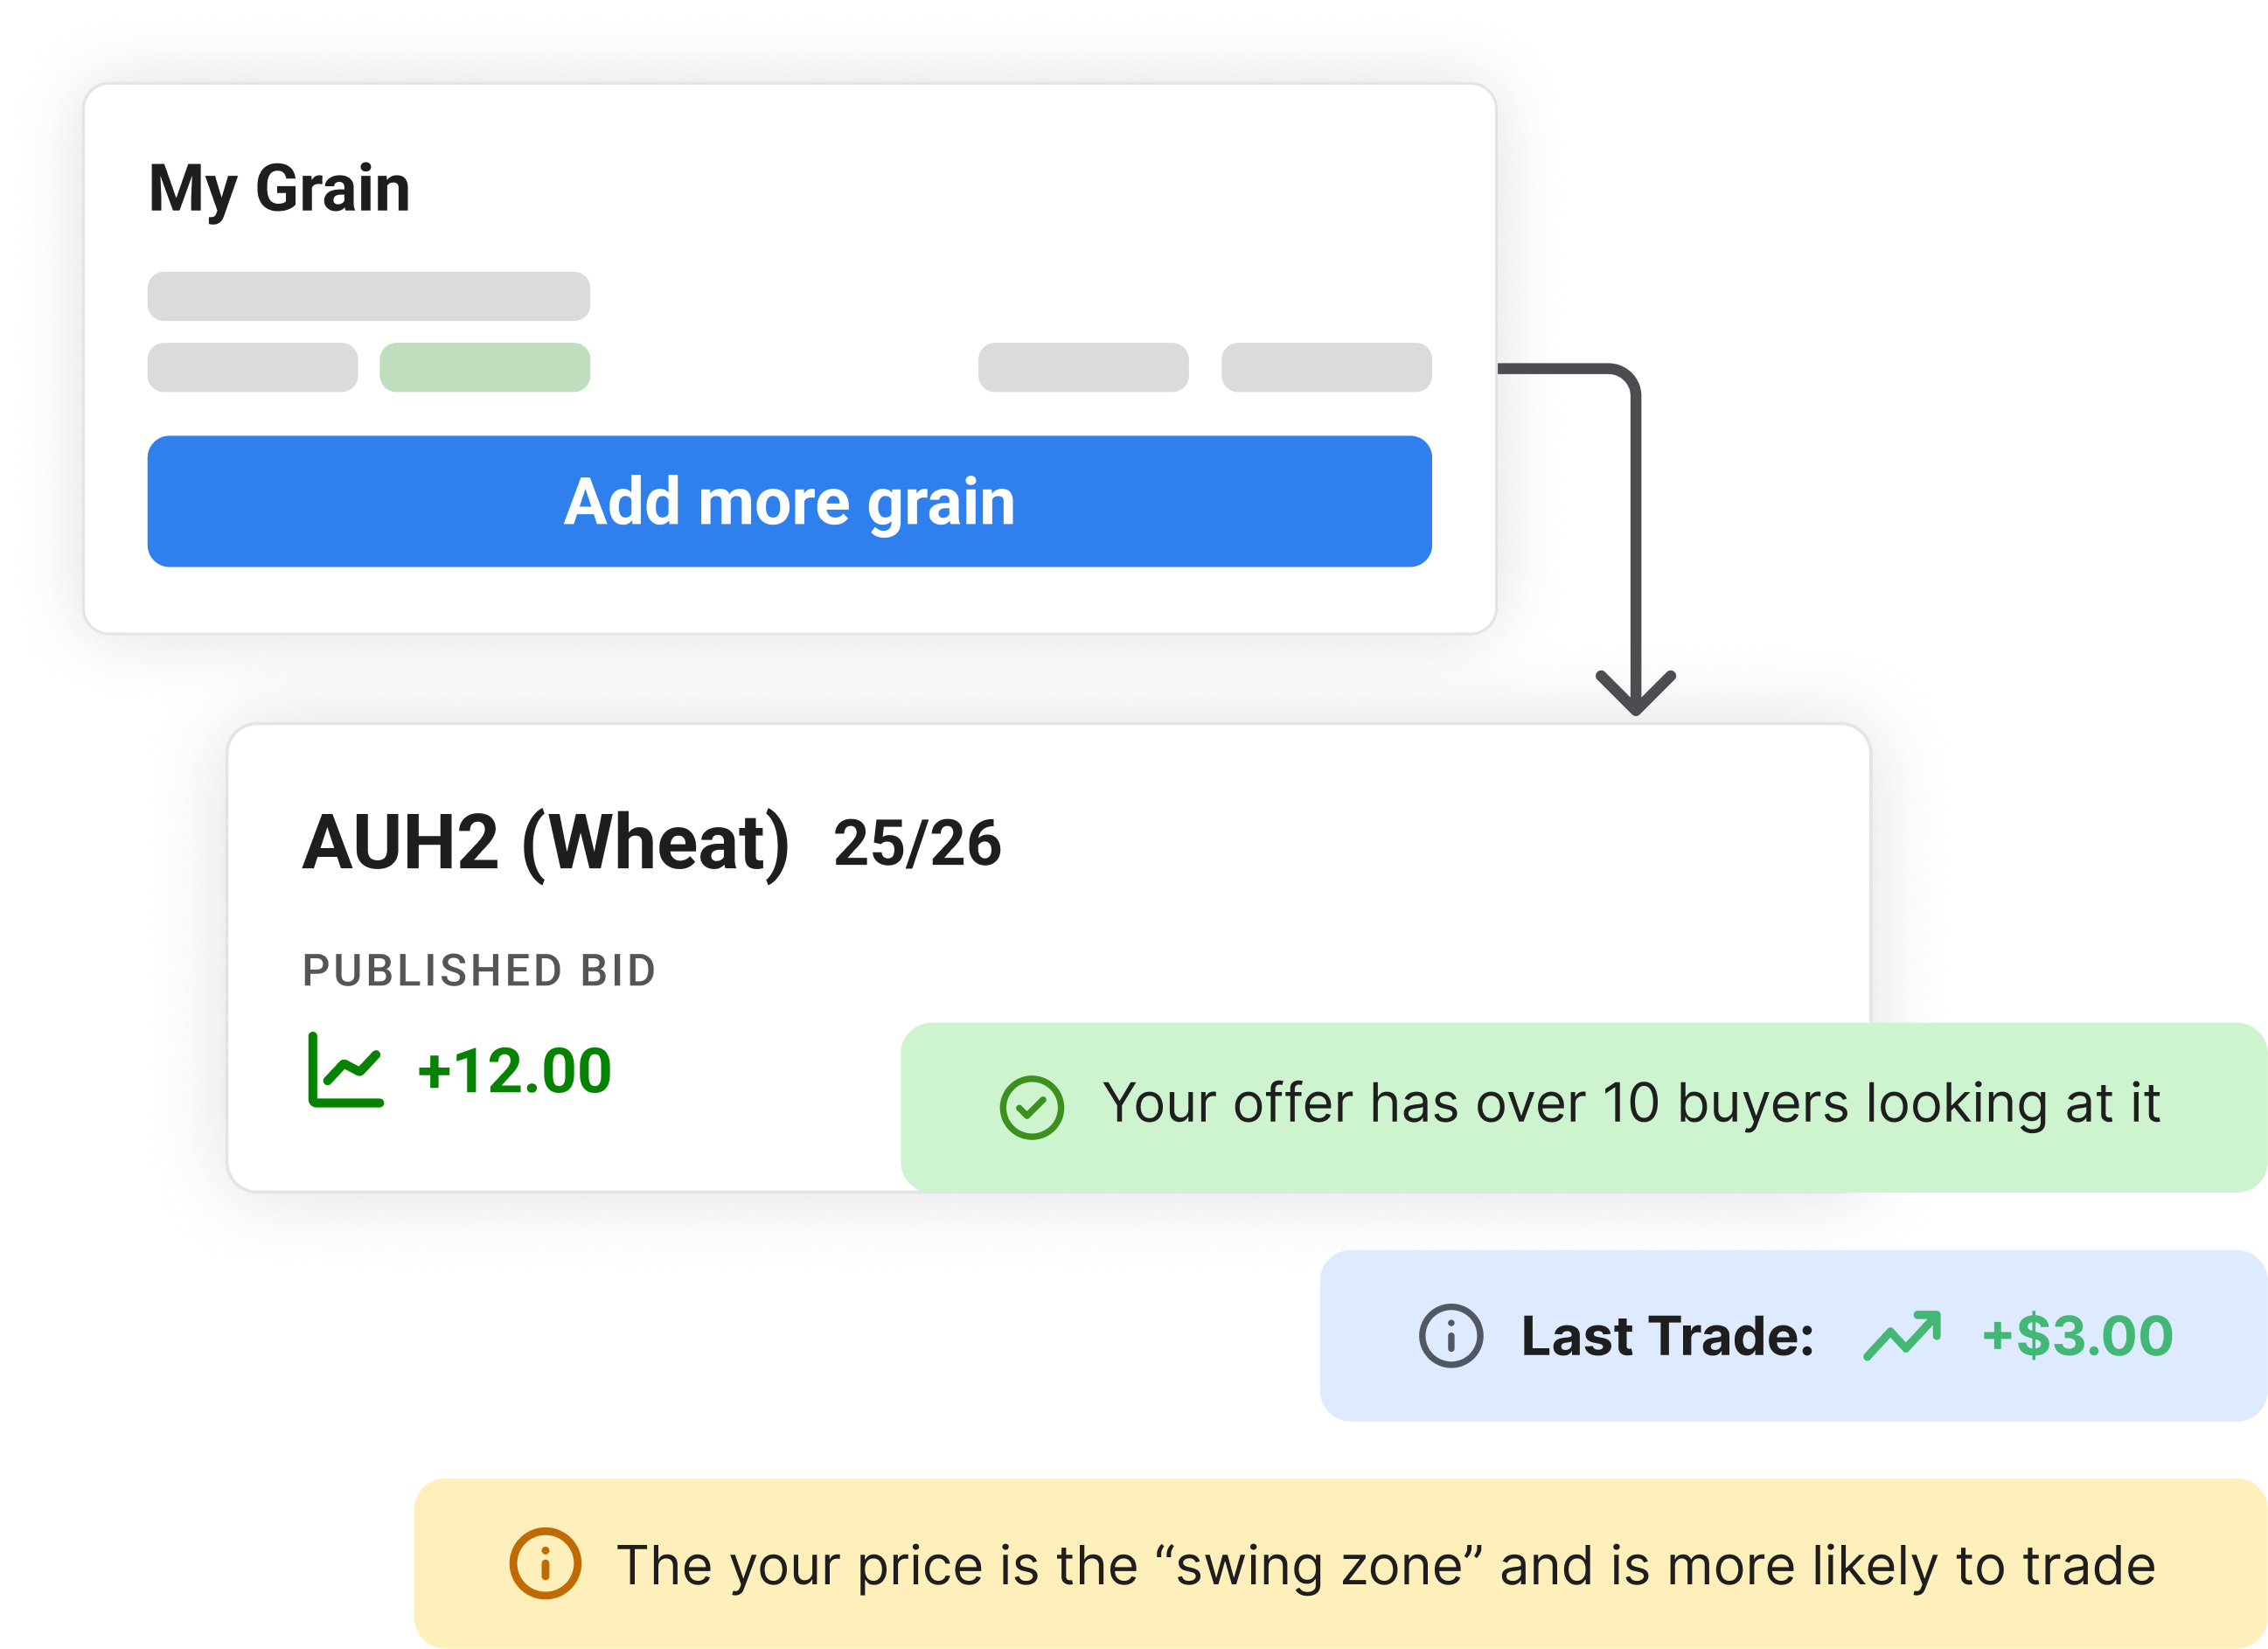Click the 25/26 season label
Image resolution: width=2268 pixels, height=1649 pixels.
(917, 843)
